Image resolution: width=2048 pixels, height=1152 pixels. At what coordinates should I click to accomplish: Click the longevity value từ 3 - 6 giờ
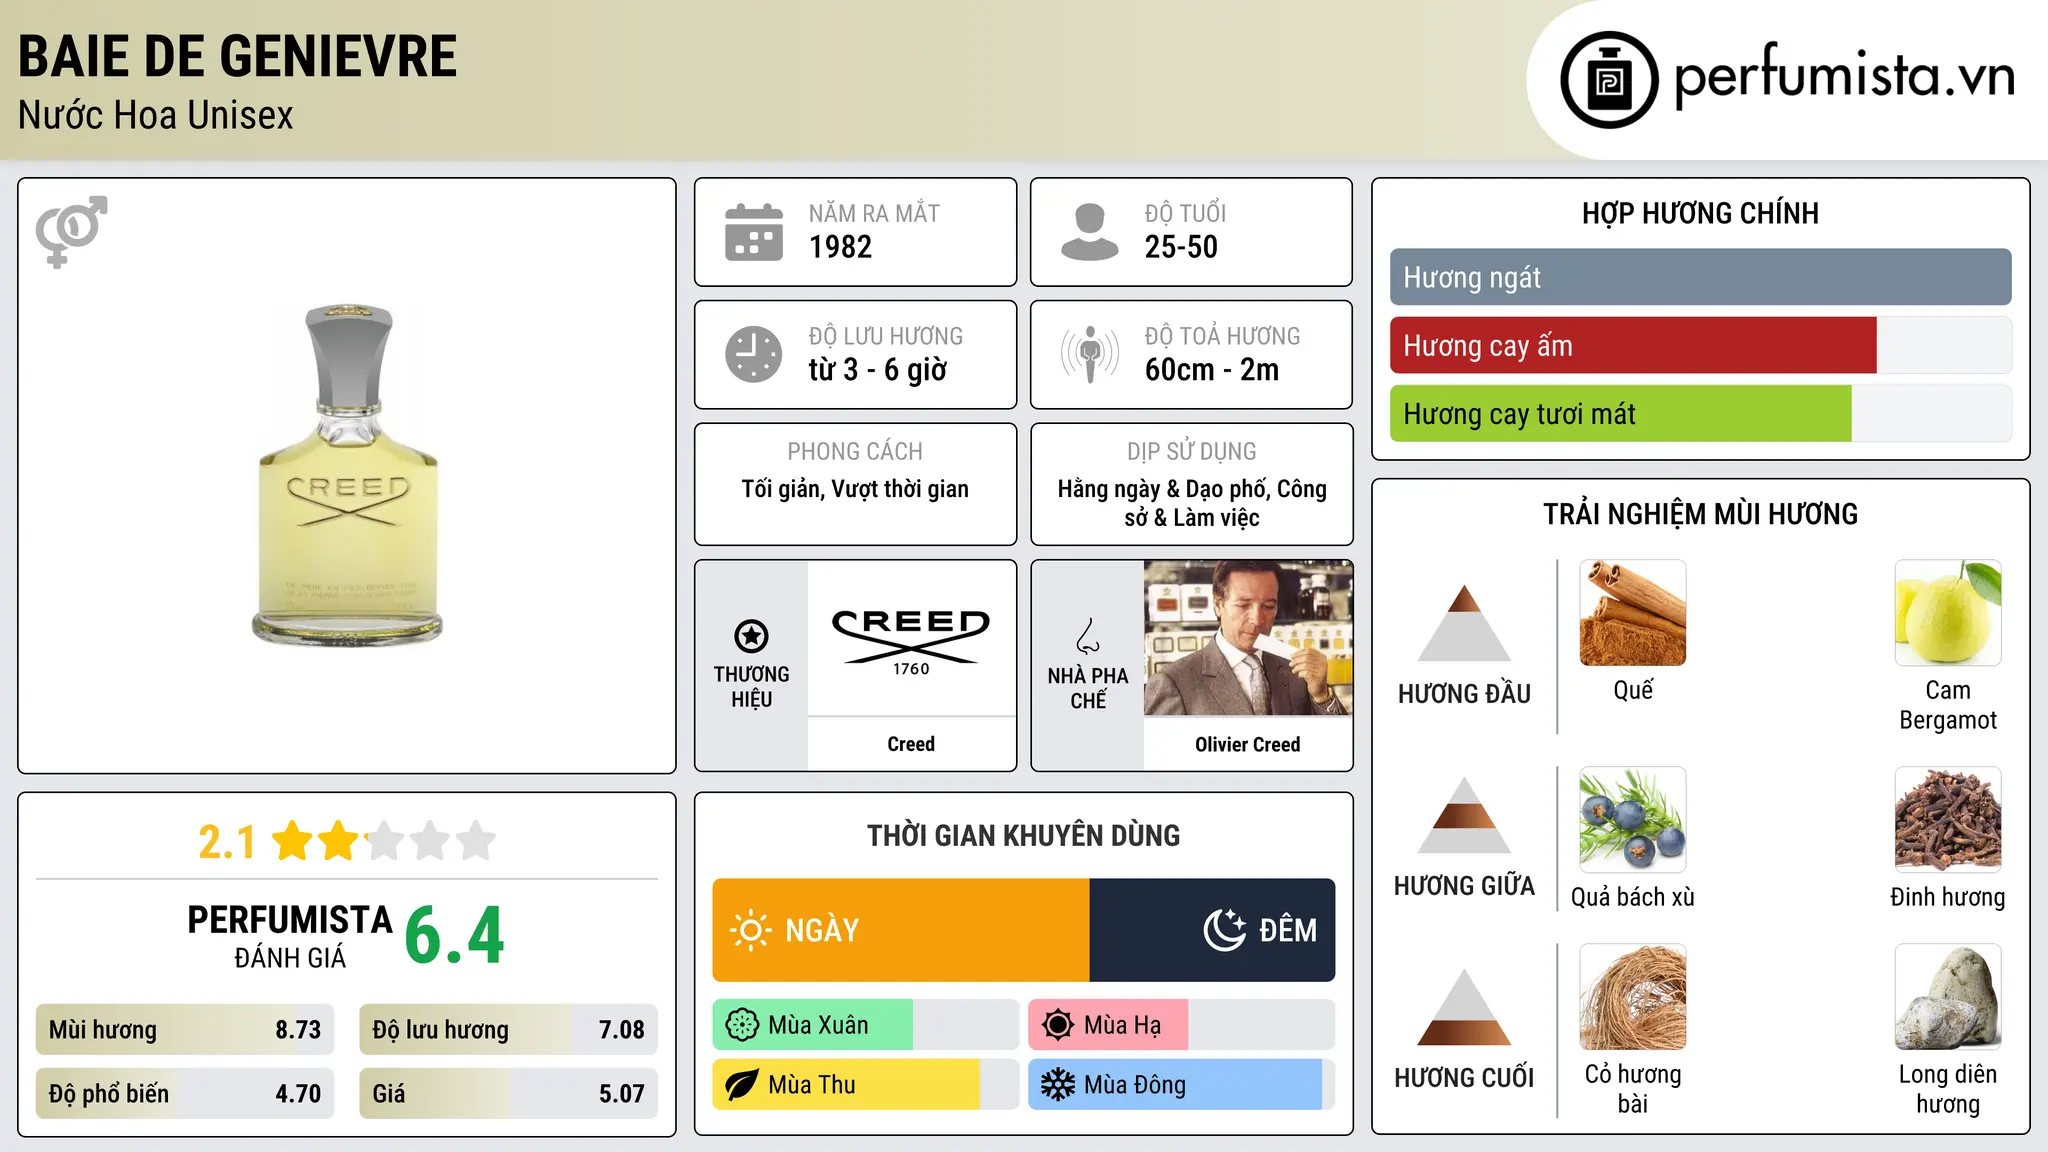[878, 370]
